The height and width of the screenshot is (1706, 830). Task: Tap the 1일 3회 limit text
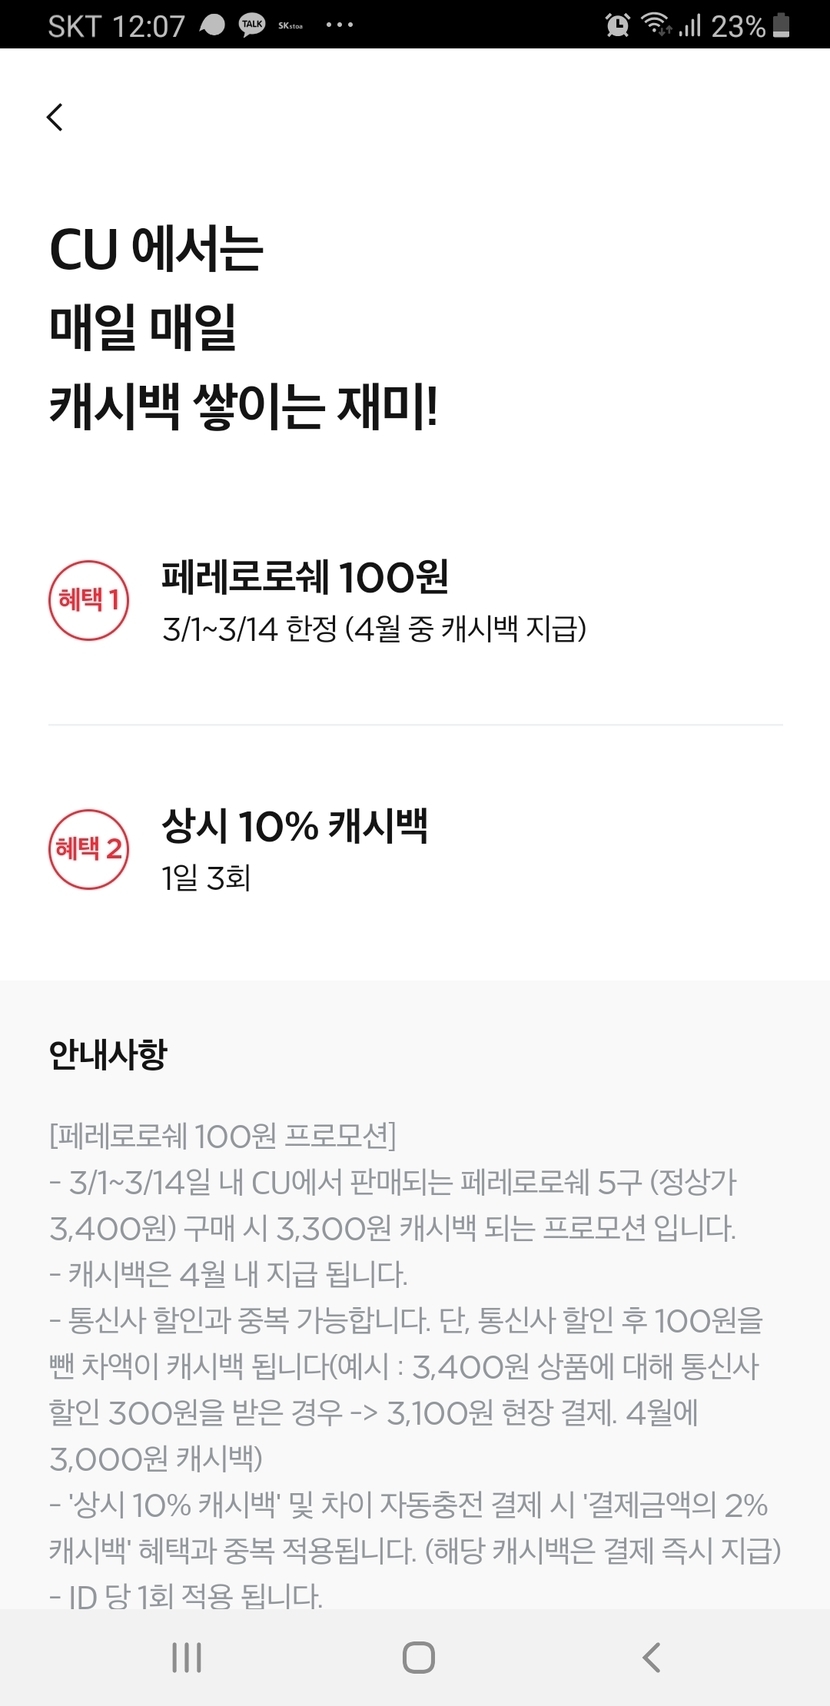(206, 878)
